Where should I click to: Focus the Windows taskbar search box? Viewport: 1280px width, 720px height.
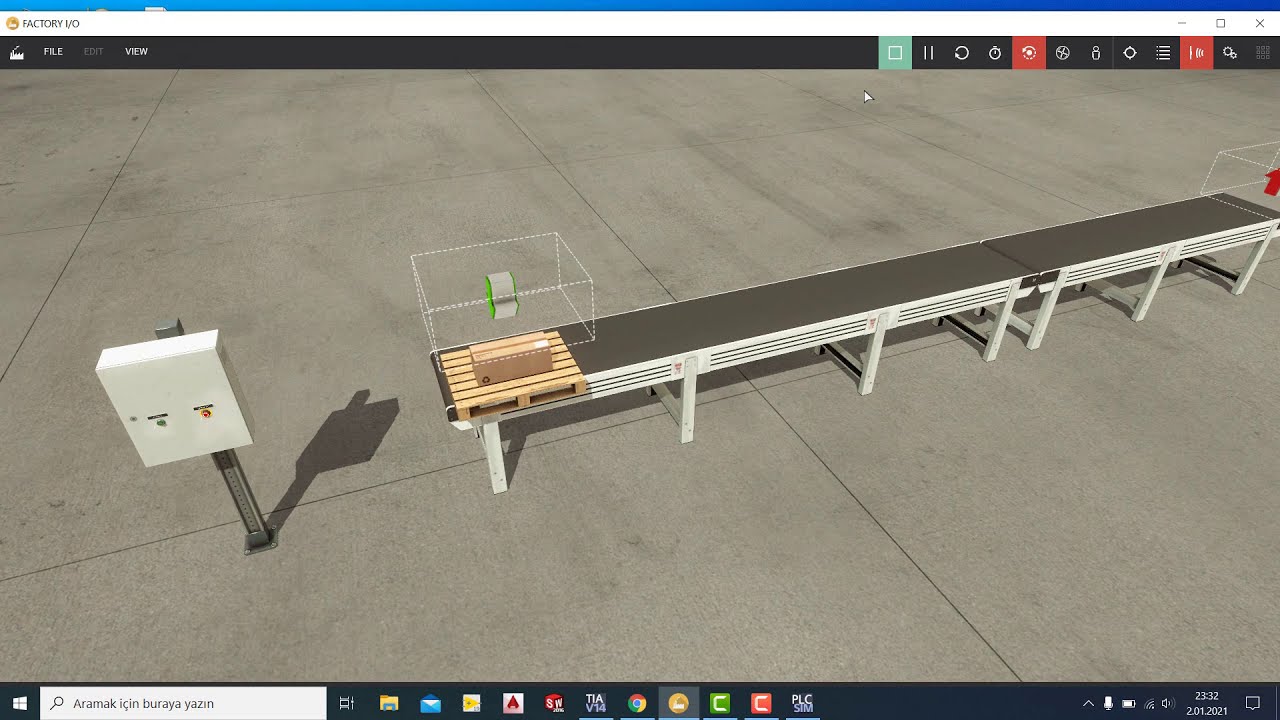coord(183,703)
